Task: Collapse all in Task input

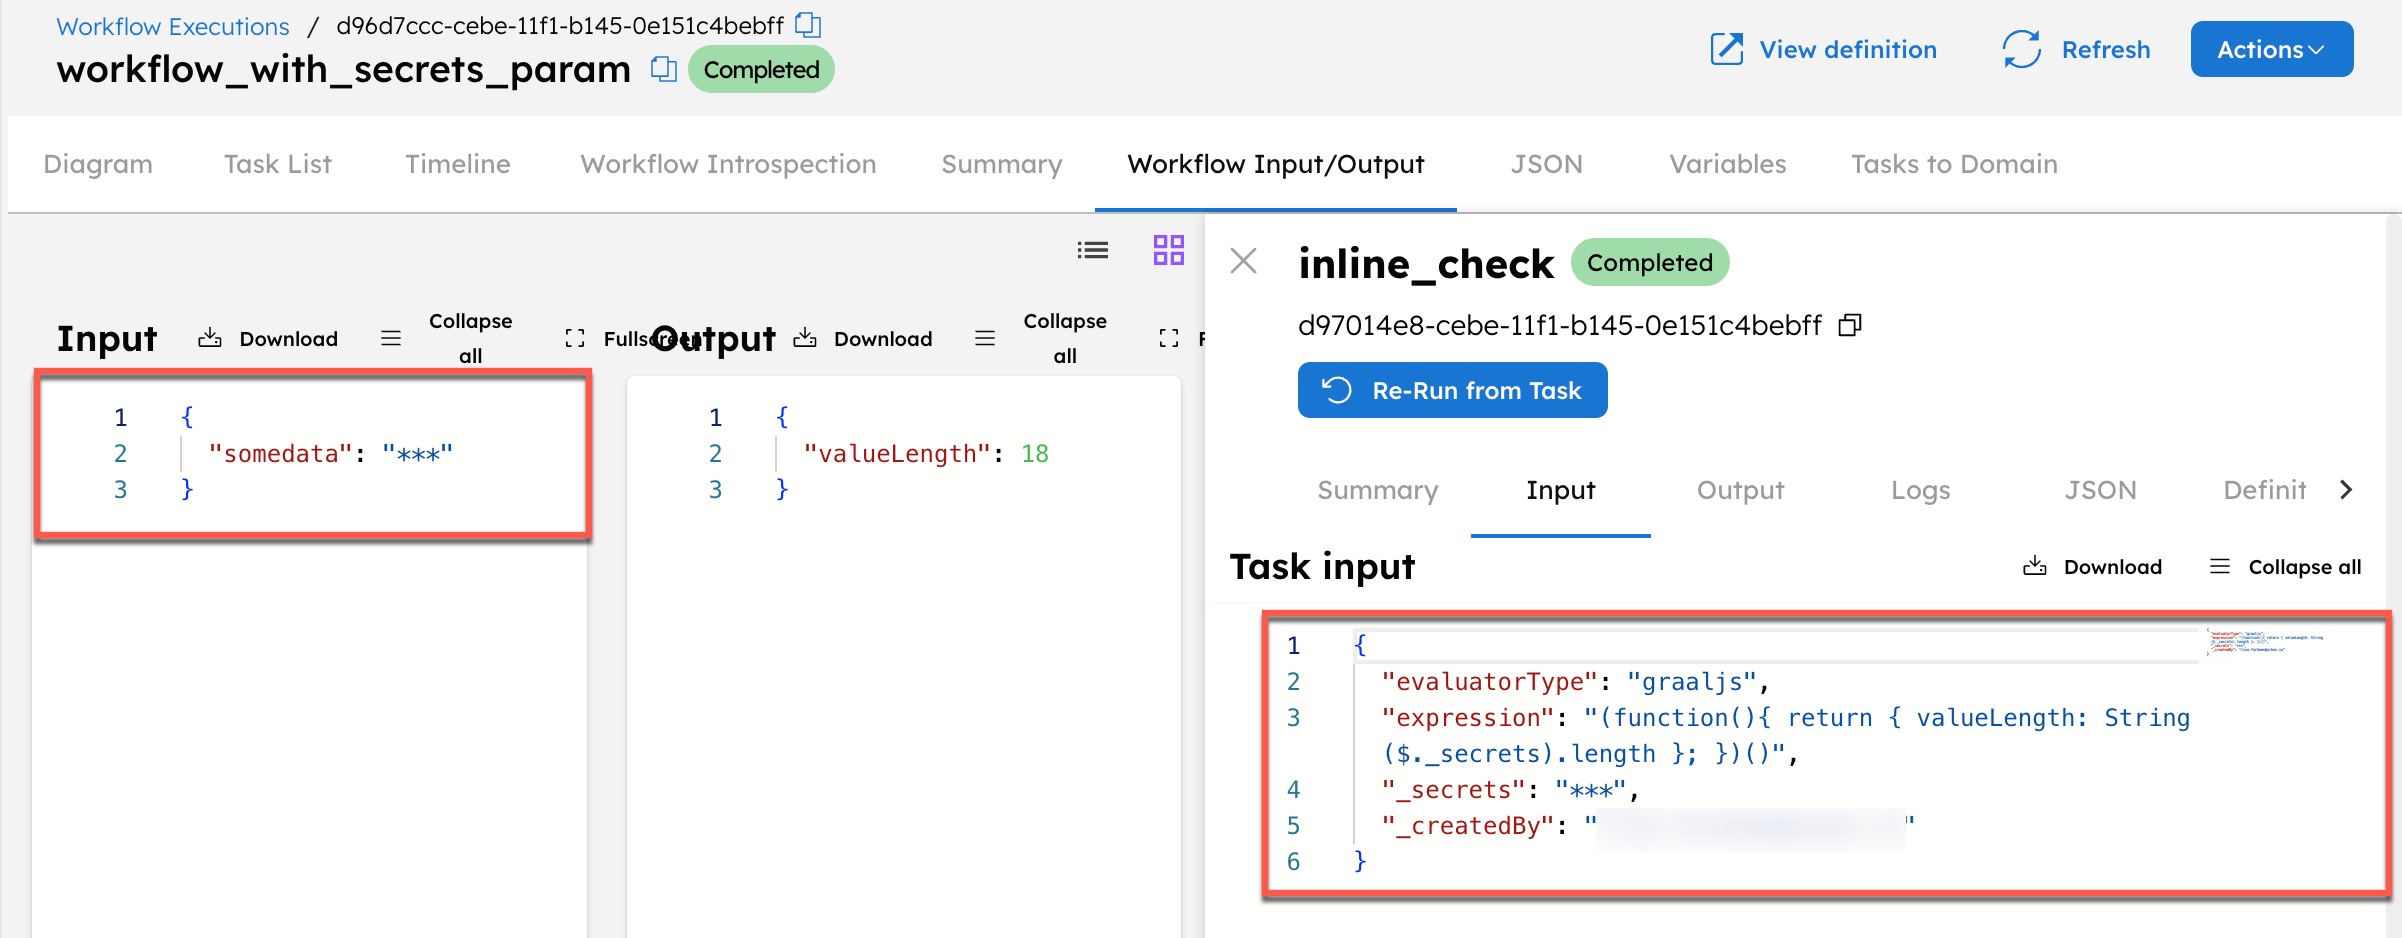Action: [x=2284, y=567]
